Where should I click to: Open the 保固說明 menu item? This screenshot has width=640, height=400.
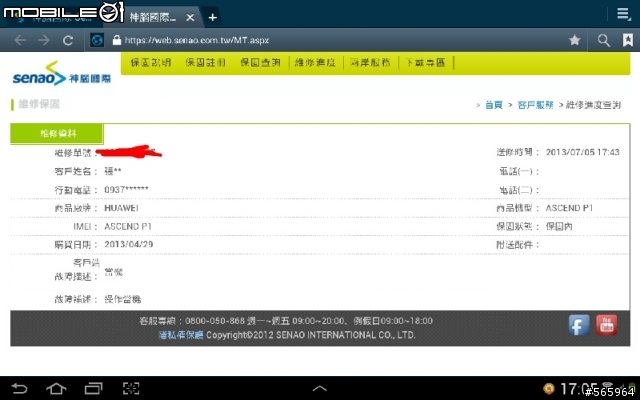coord(151,62)
